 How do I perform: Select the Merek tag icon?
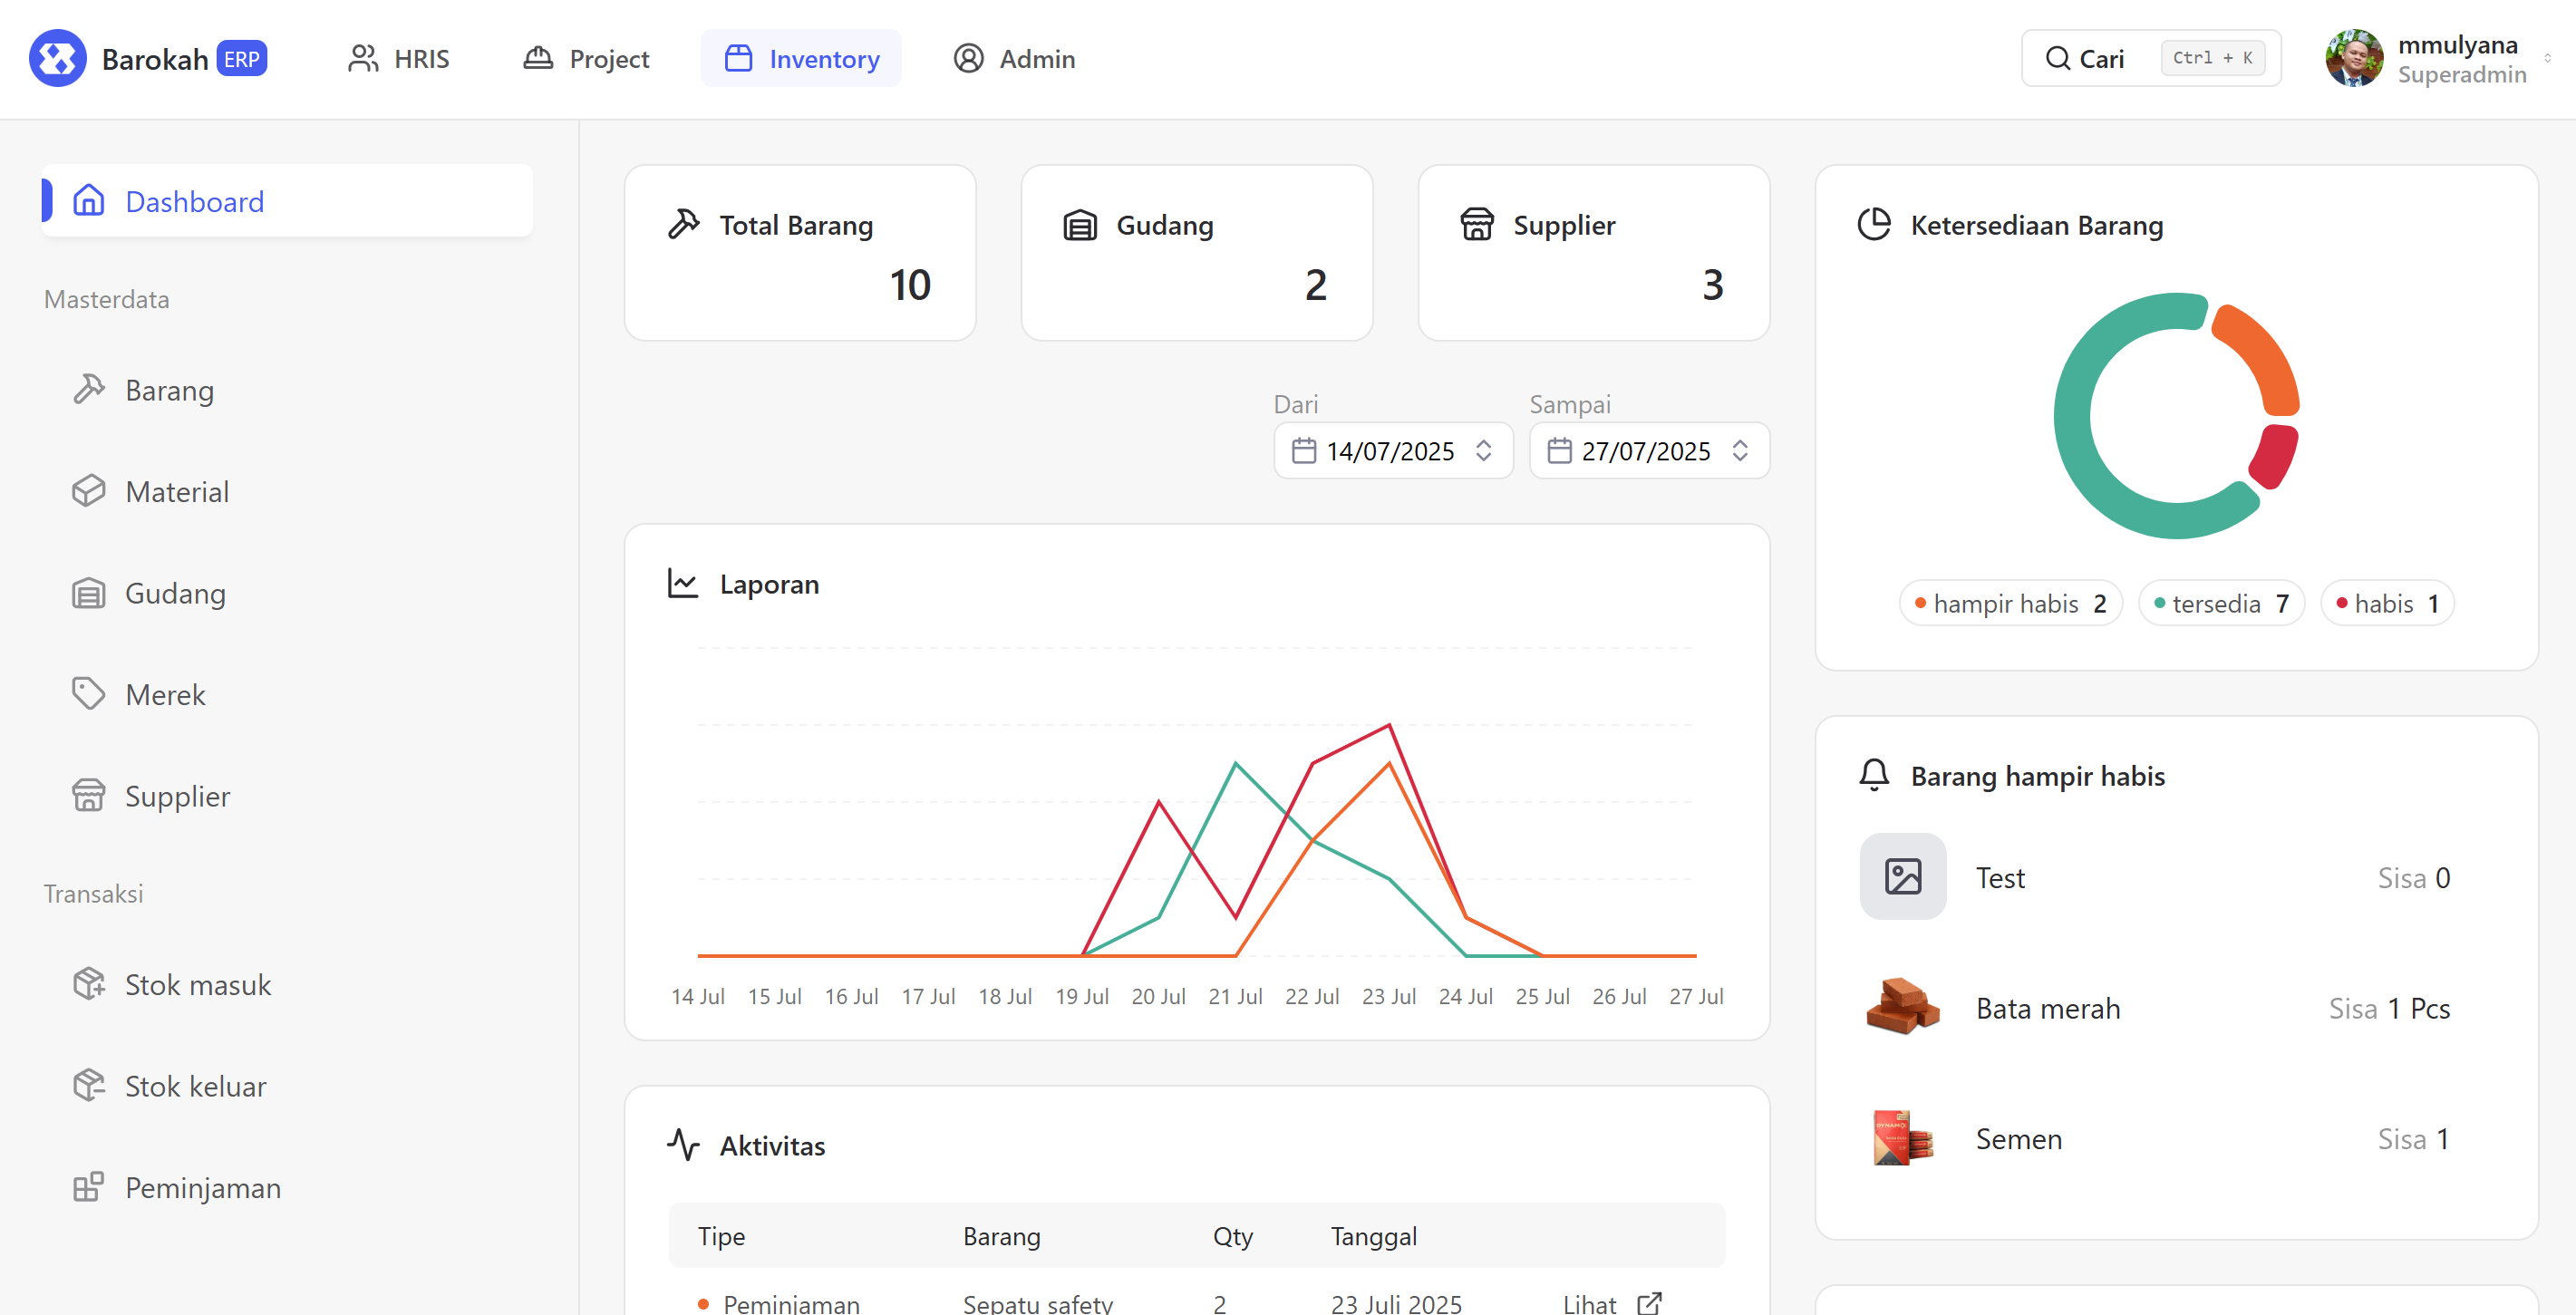tap(88, 694)
